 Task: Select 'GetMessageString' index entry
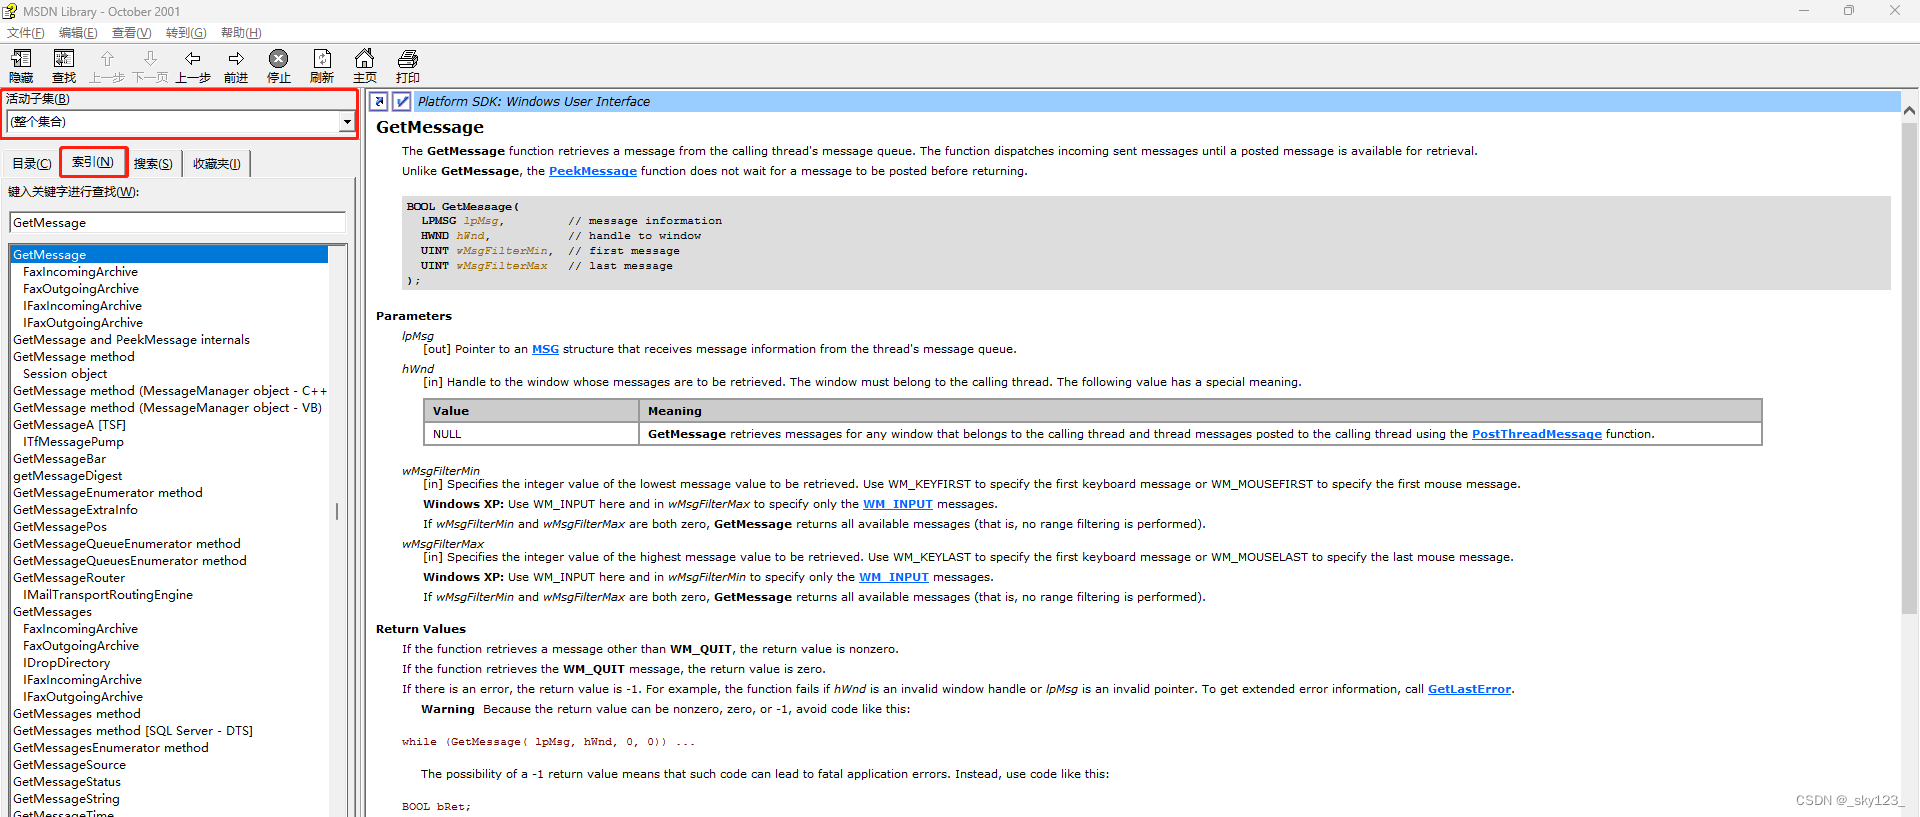[66, 799]
